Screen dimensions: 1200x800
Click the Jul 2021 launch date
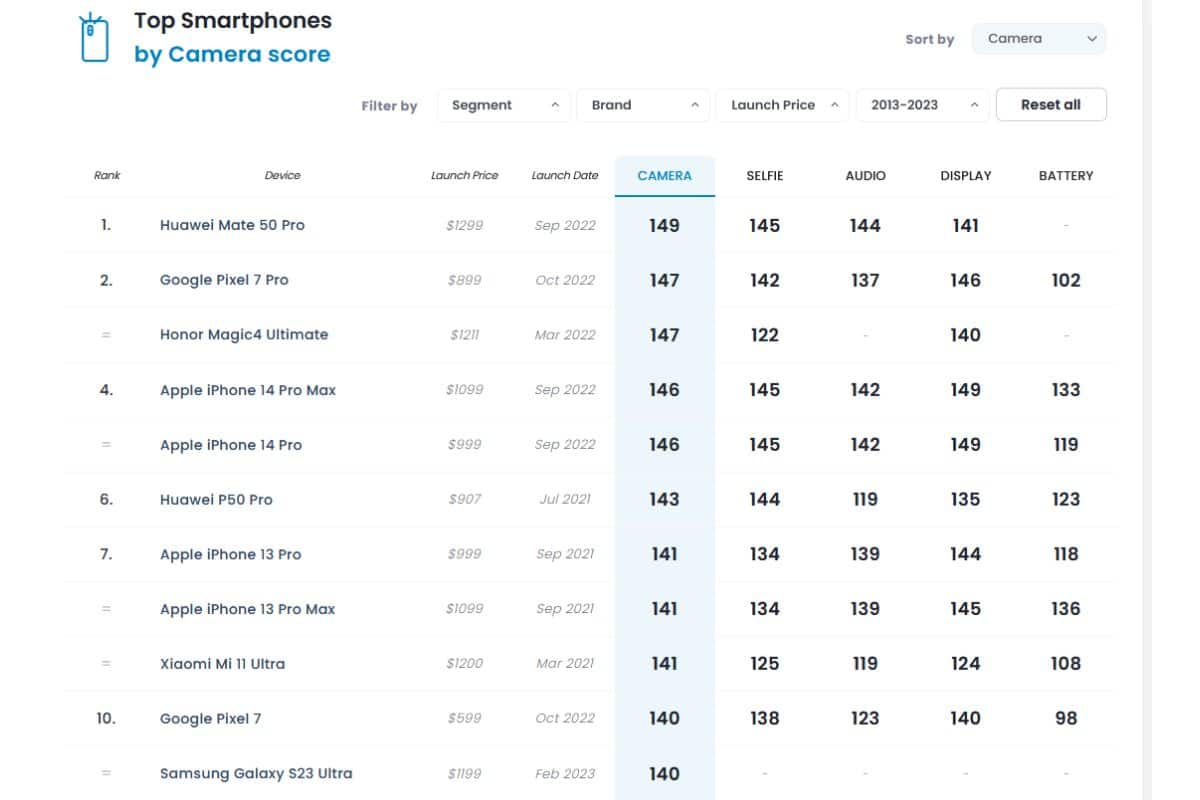click(x=565, y=500)
